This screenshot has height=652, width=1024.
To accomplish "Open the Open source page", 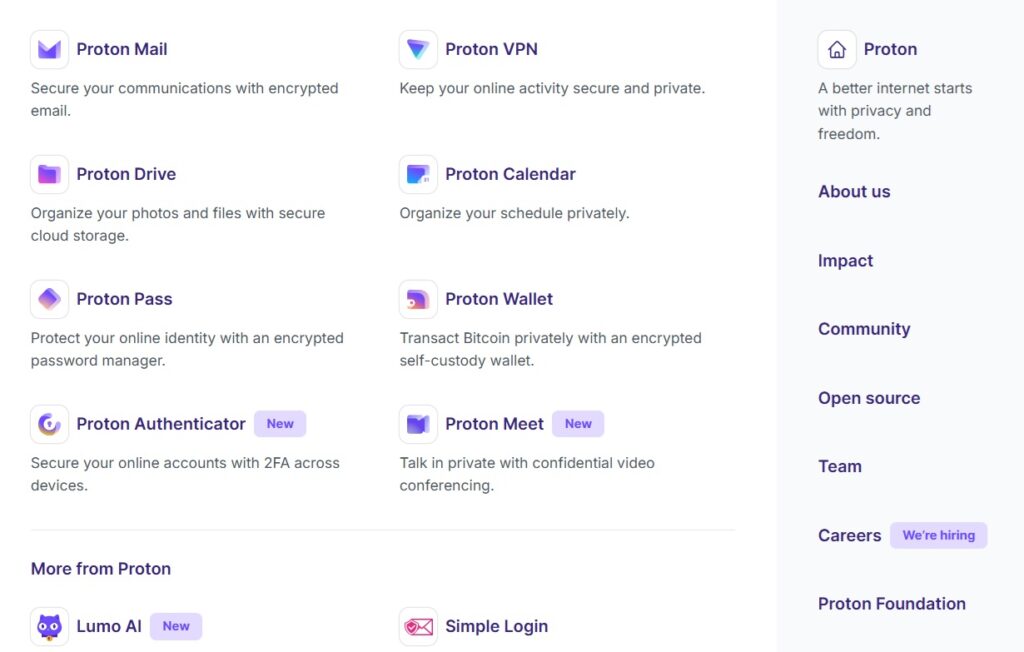I will [869, 398].
